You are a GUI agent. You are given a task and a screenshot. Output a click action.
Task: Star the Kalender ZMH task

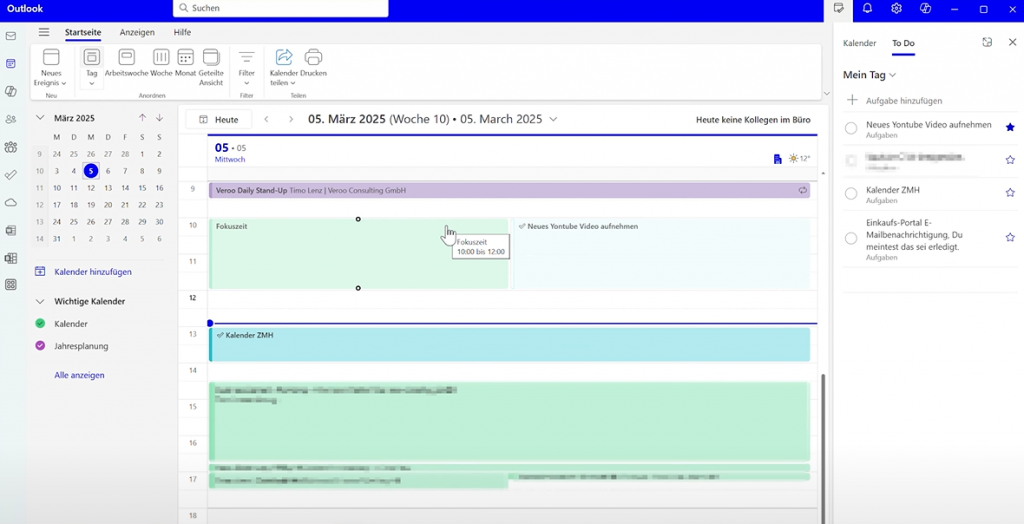point(1010,192)
